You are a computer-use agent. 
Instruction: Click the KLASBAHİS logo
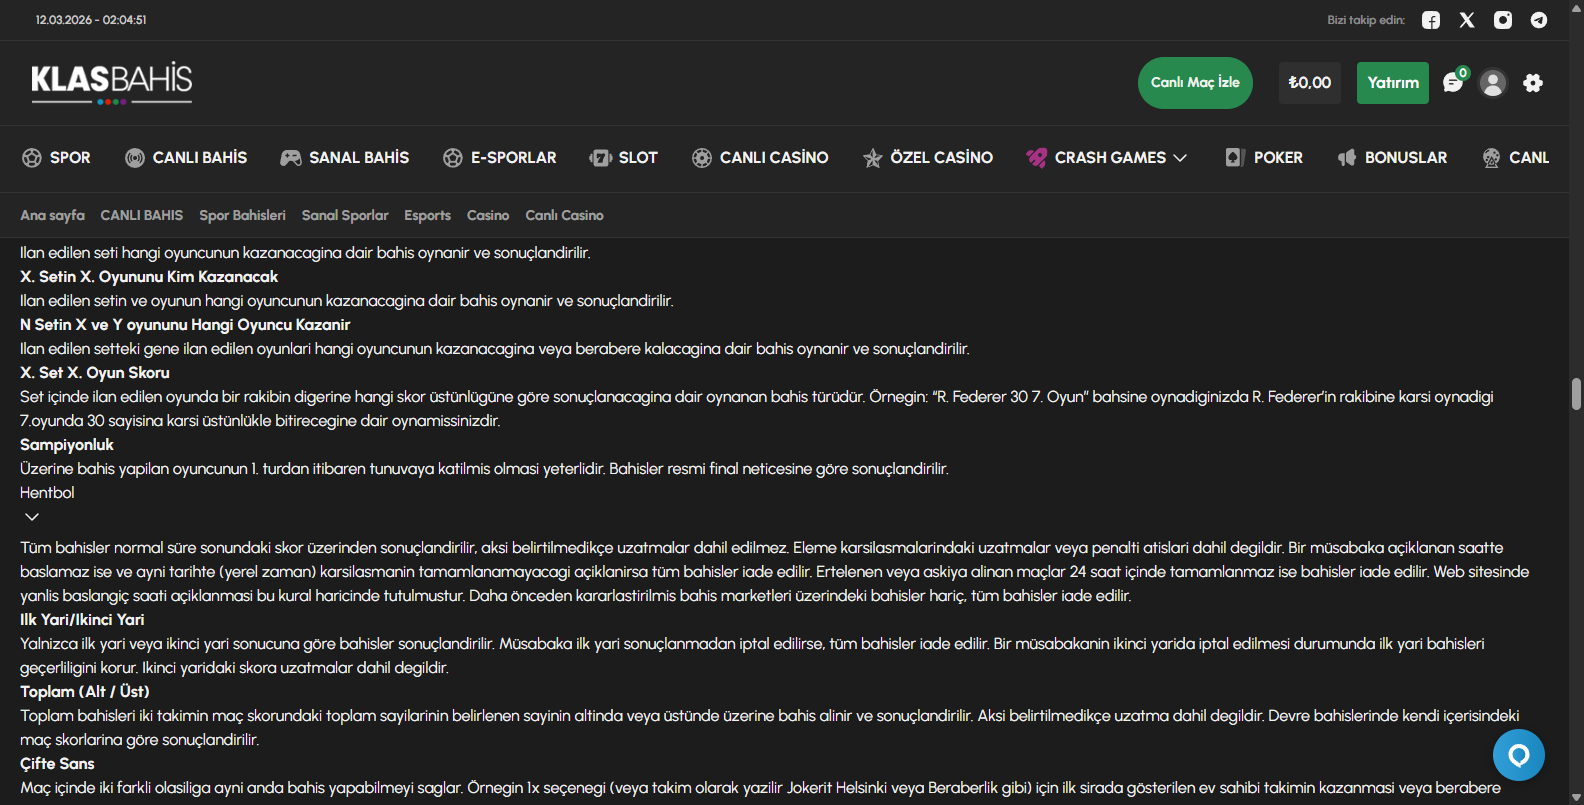pyautogui.click(x=112, y=82)
